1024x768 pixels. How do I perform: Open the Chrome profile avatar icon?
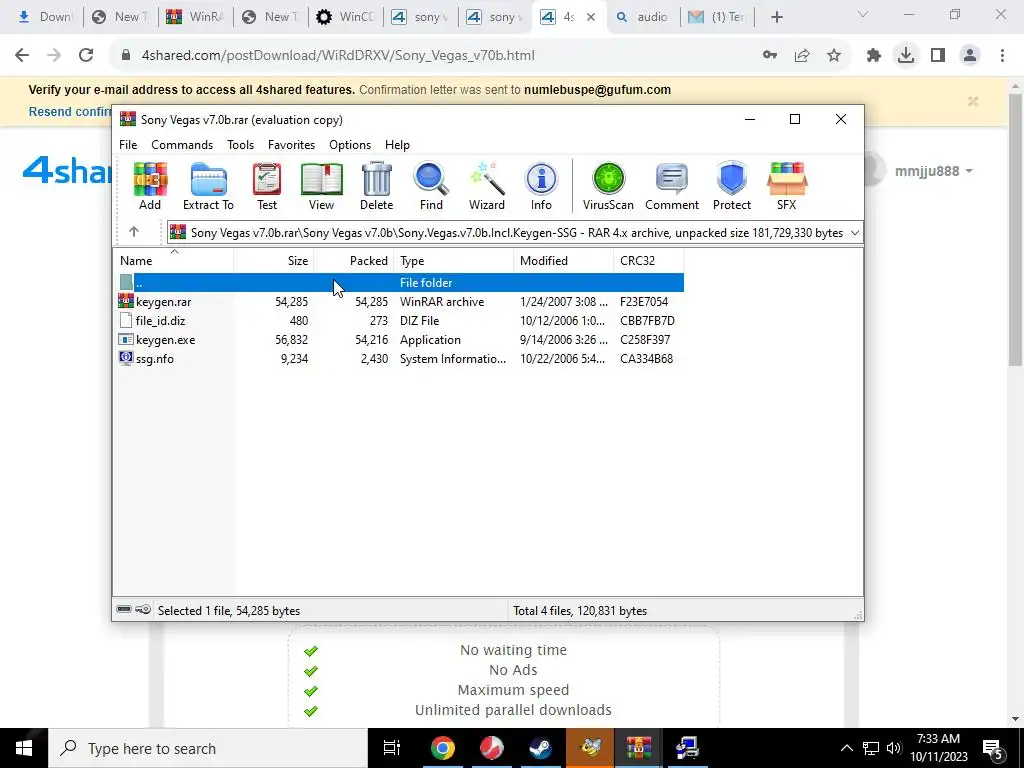click(x=970, y=56)
